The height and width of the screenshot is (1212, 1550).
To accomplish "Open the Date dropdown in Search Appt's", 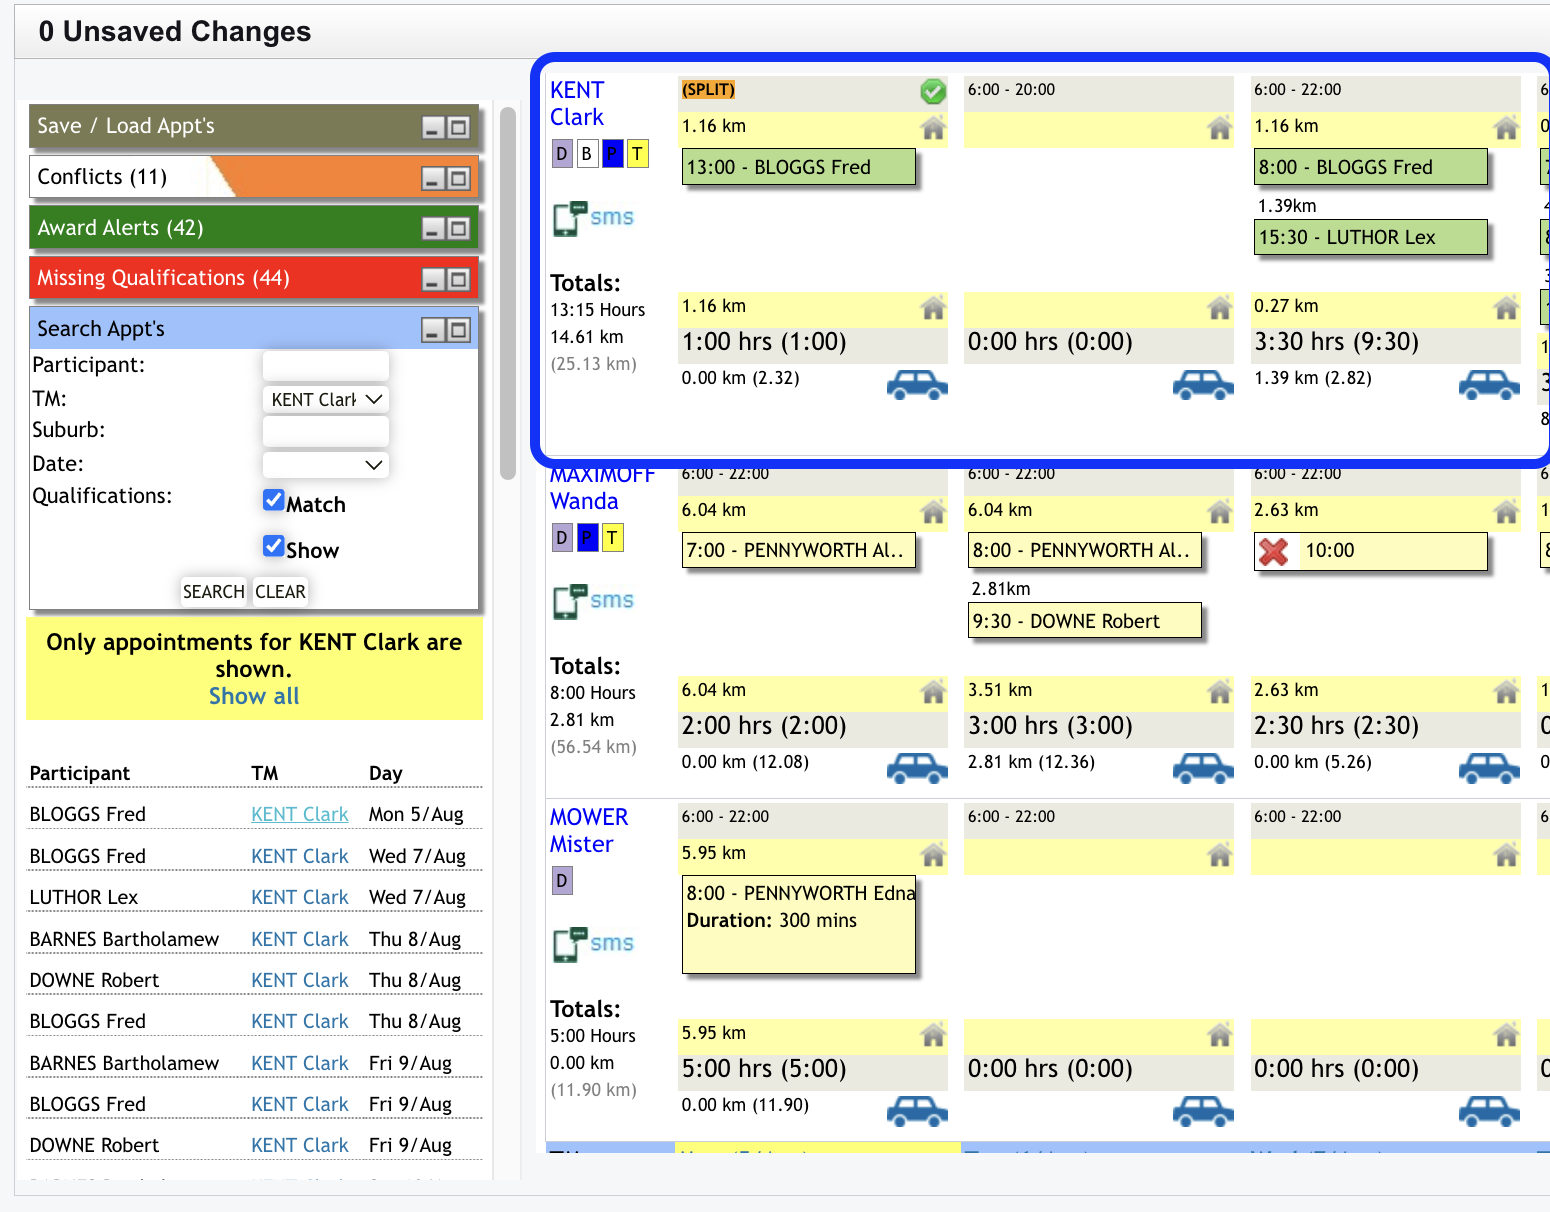I will (325, 464).
